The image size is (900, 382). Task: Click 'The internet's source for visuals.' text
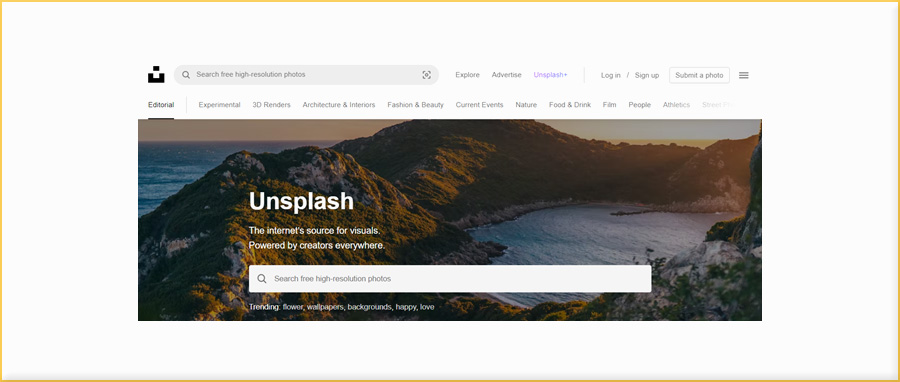click(x=315, y=231)
